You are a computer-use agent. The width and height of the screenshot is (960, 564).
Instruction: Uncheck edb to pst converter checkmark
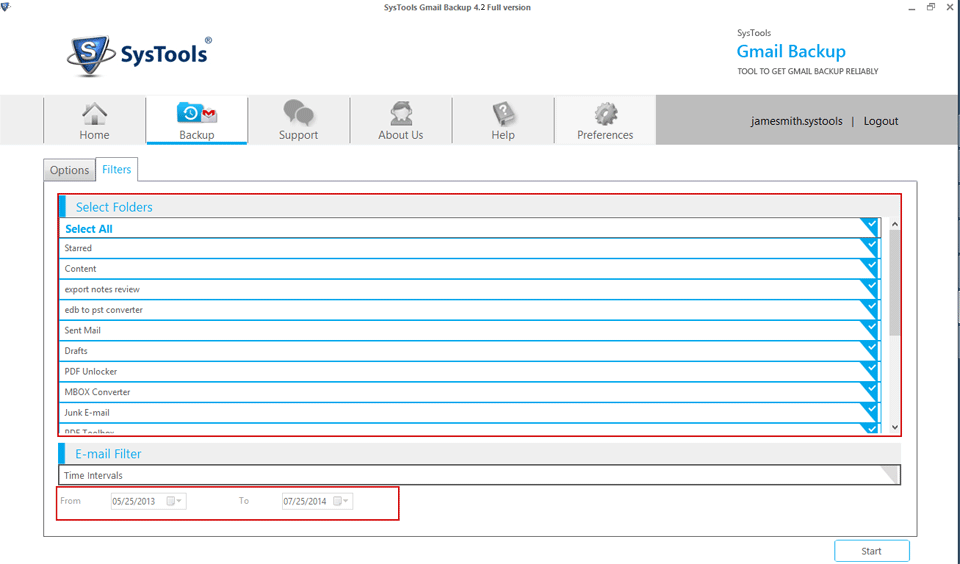coord(869,309)
